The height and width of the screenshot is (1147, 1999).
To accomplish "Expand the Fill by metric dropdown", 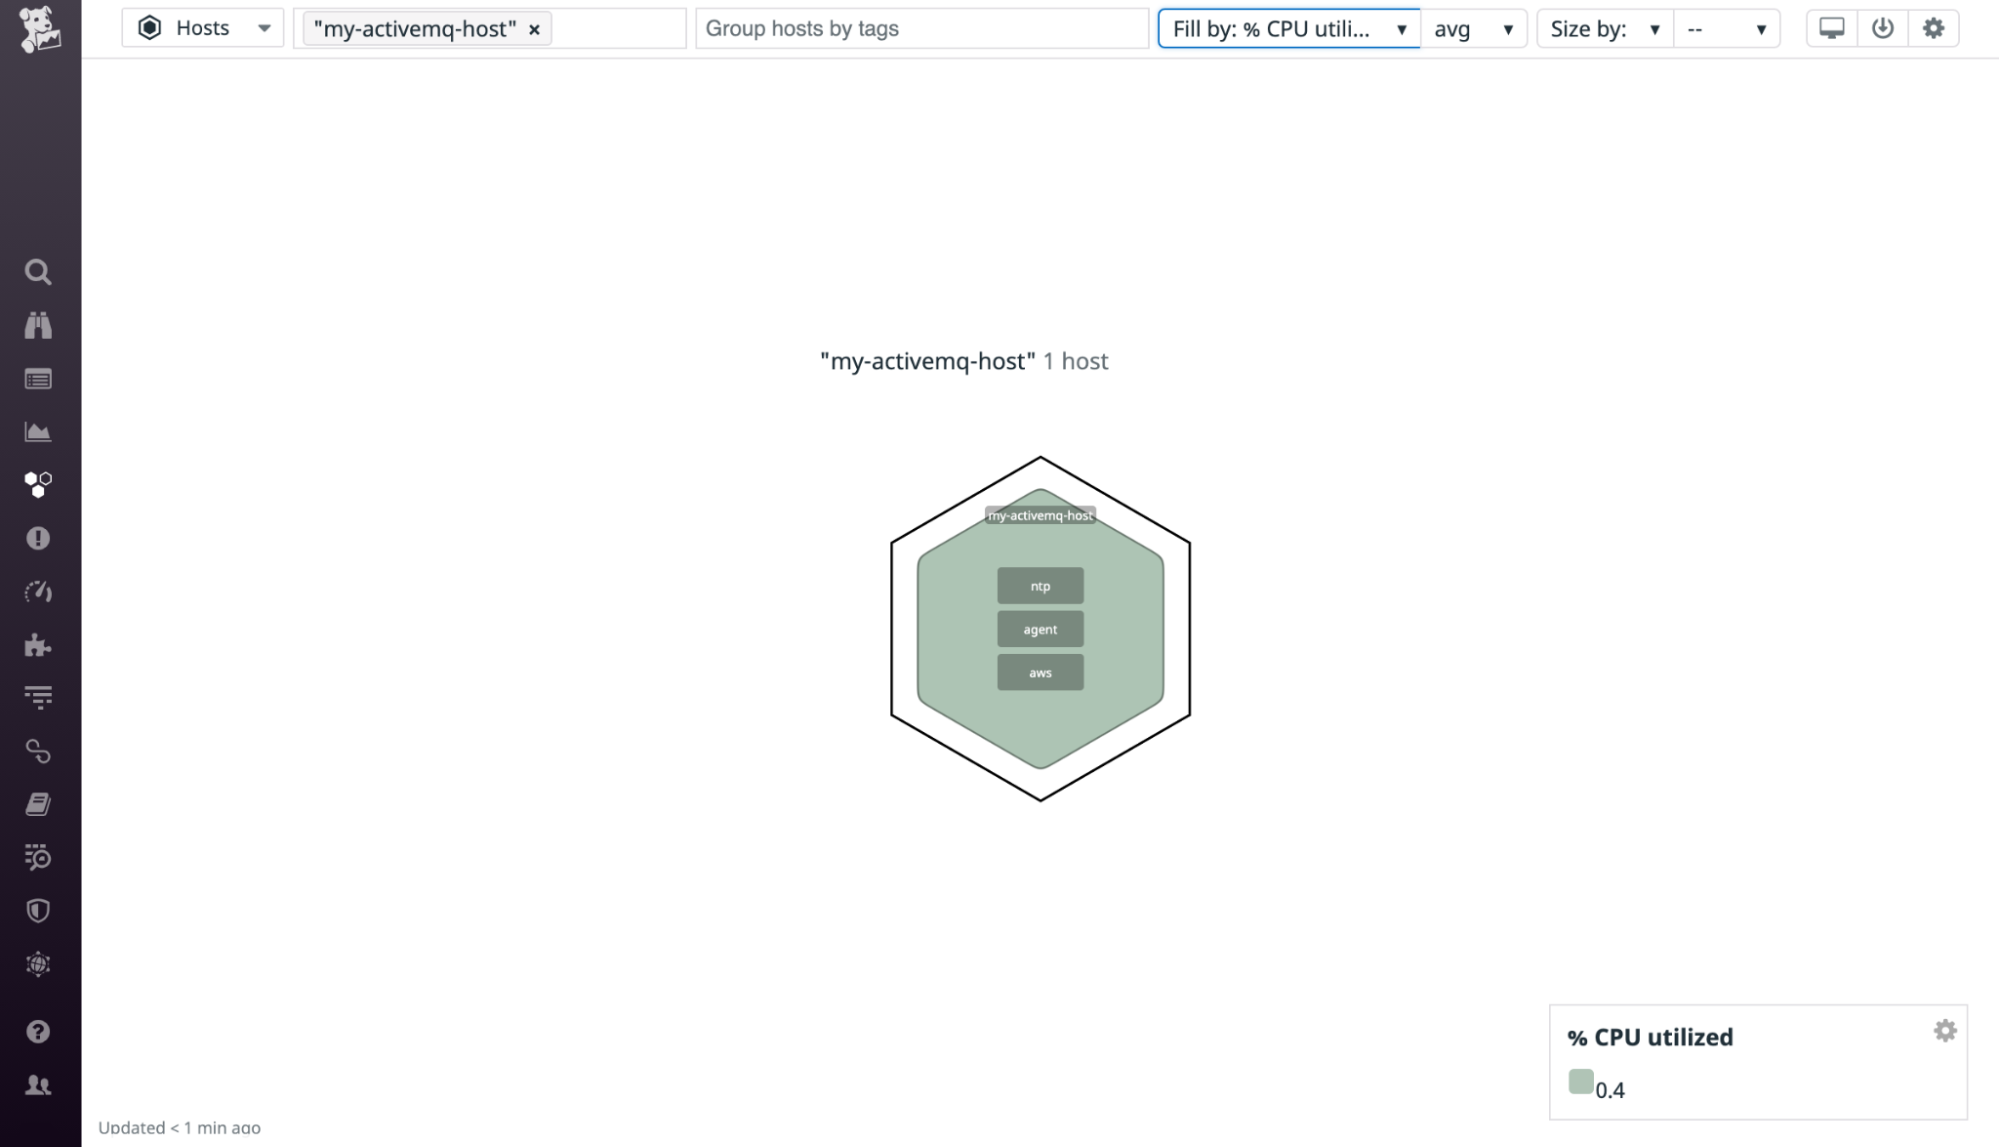I will (1288, 28).
